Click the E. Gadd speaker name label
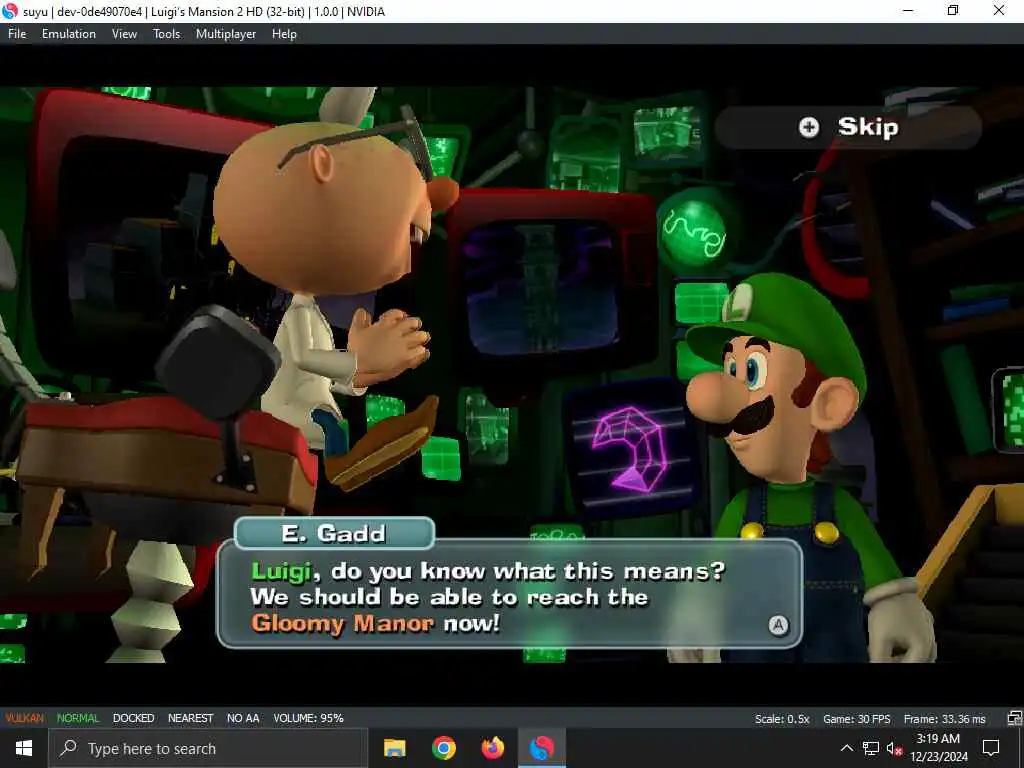 coord(334,534)
